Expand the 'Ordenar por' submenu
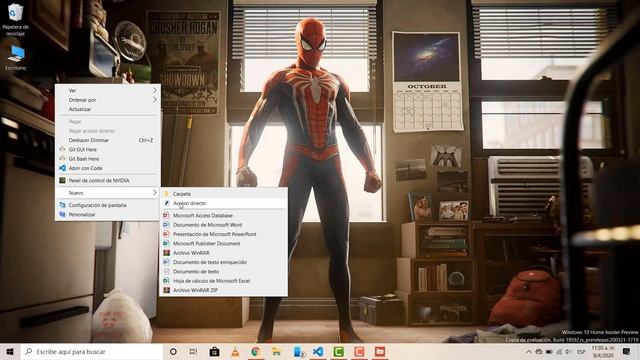Screen dimensions: 640x360 click(107, 100)
